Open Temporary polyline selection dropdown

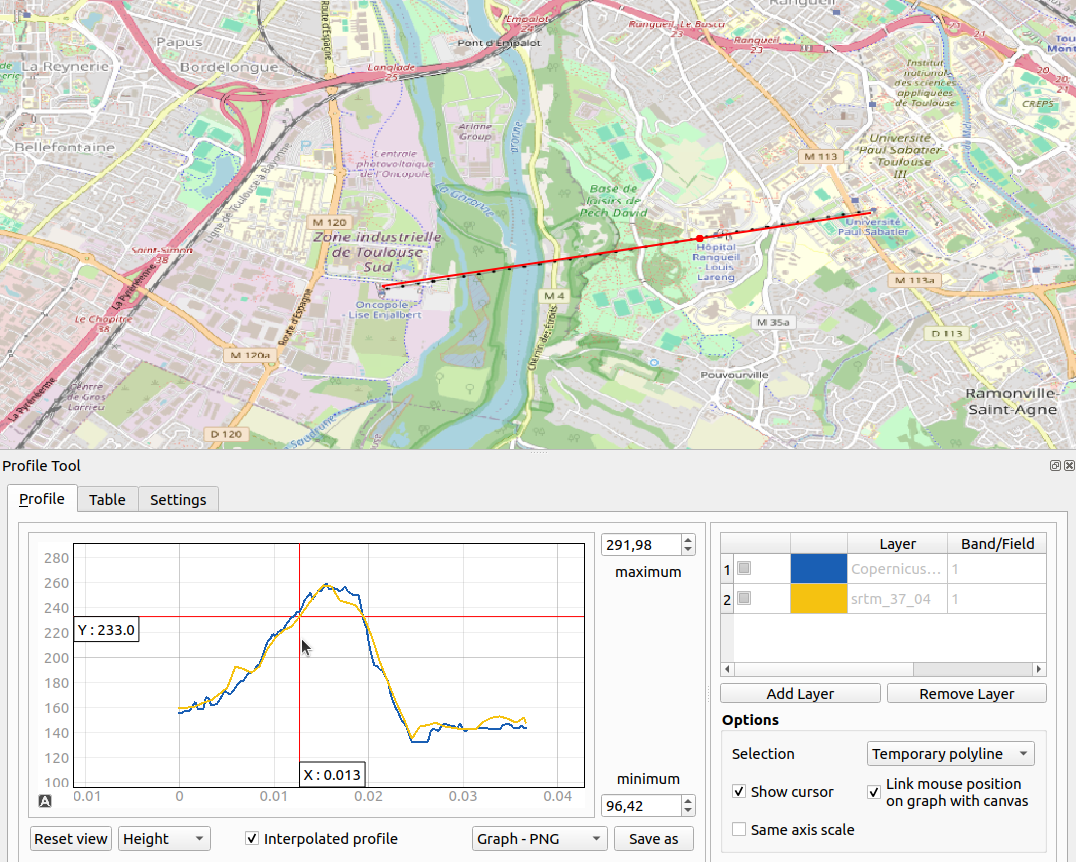tap(950, 754)
